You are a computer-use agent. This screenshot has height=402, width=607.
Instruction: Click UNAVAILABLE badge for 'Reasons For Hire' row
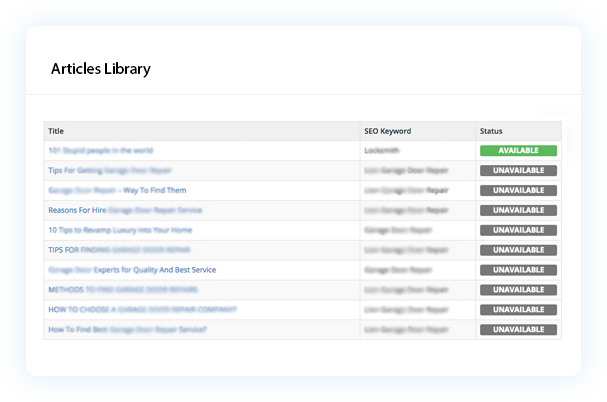pyautogui.click(x=518, y=210)
